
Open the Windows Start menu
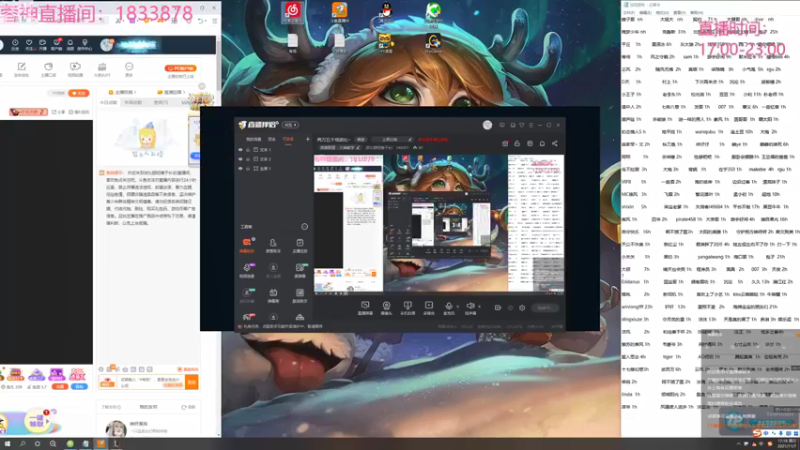coord(7,444)
